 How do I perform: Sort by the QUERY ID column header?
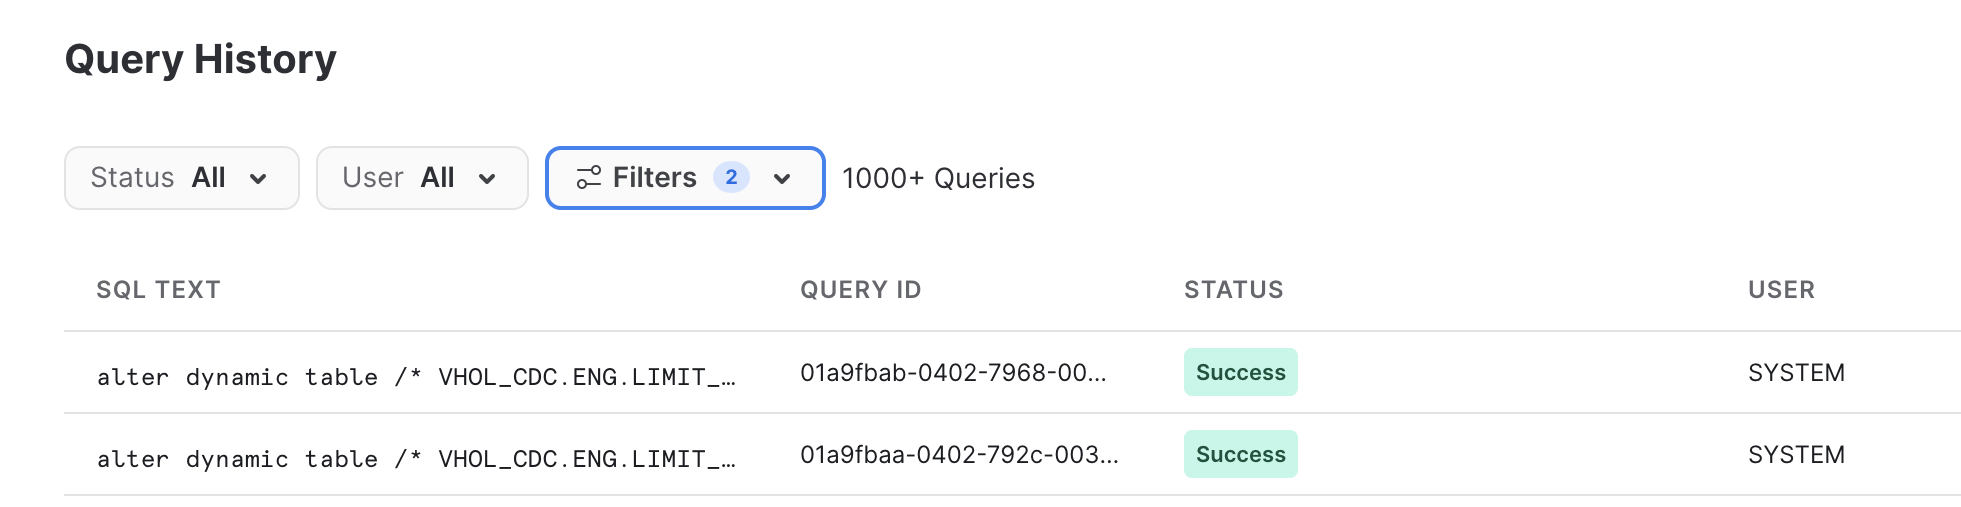(860, 290)
